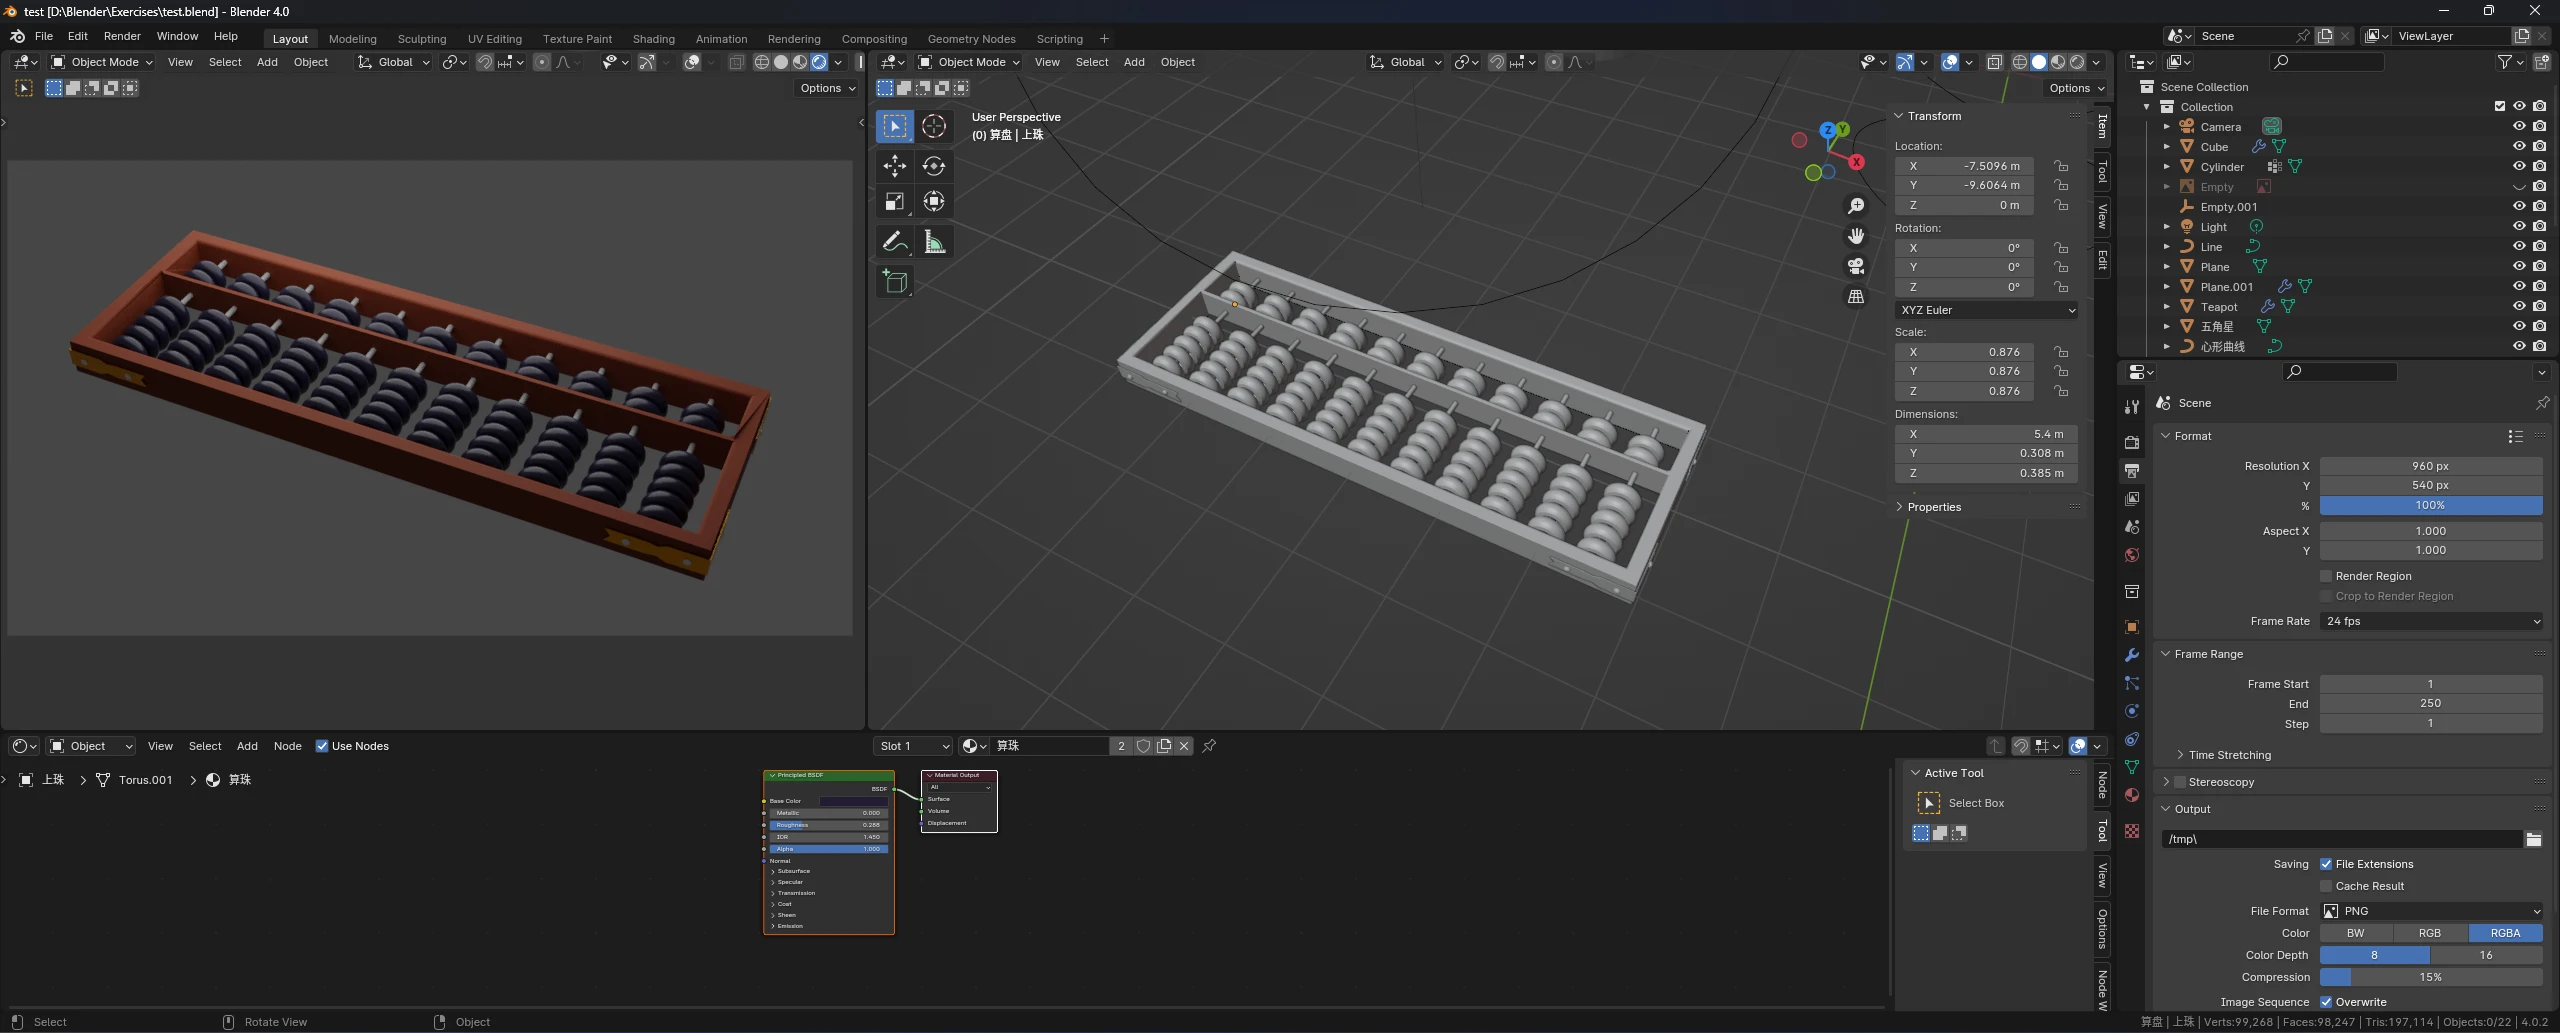Toggle camera view with camera gizmo

1856,266
